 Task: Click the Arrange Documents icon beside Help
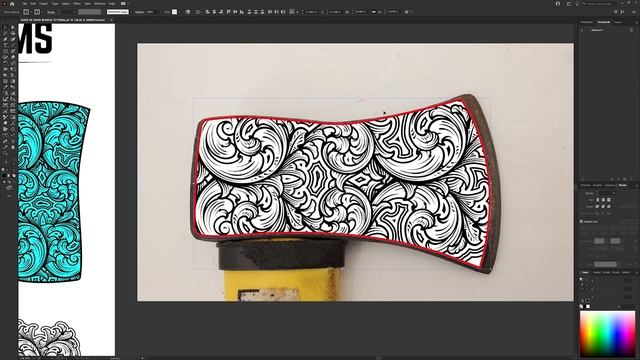click(123, 4)
